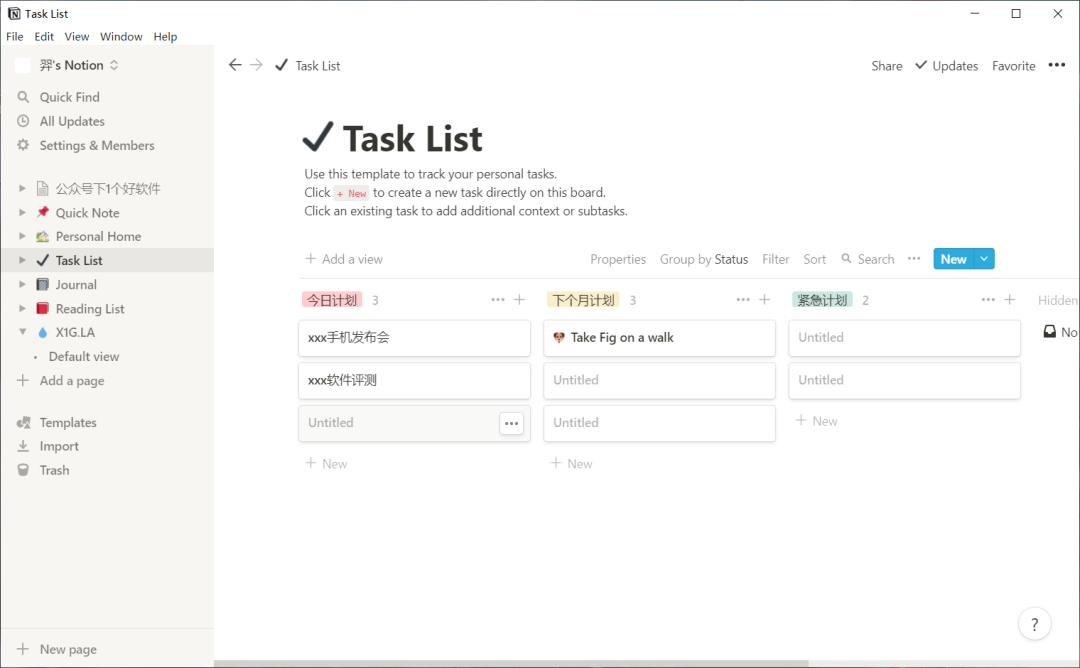Open the Templates gallery
This screenshot has width=1080, height=668.
[x=68, y=423]
